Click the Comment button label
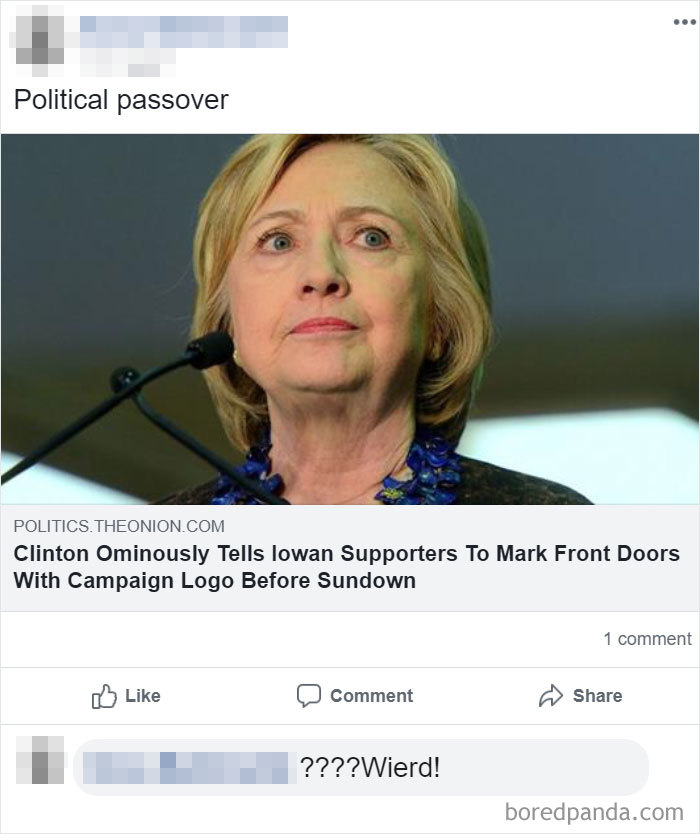This screenshot has height=834, width=700. [x=371, y=696]
